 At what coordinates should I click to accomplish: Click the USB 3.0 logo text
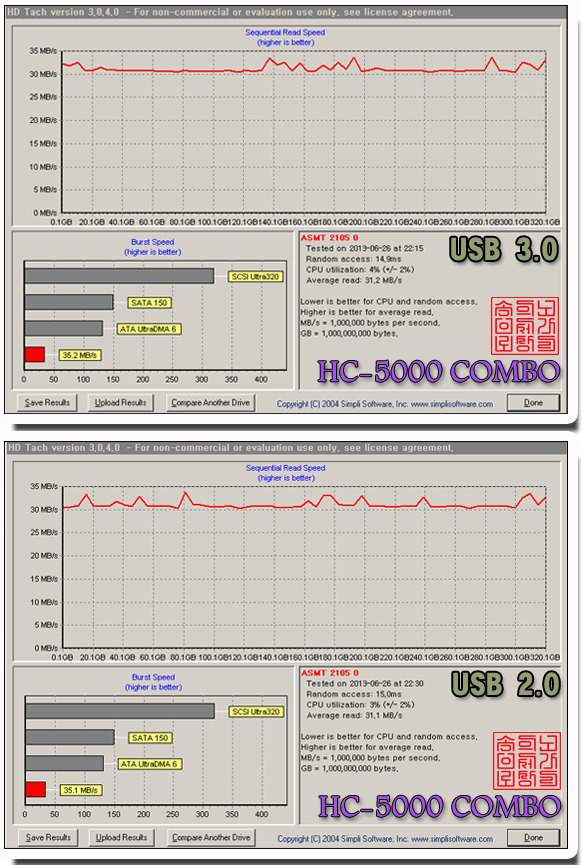[504, 249]
